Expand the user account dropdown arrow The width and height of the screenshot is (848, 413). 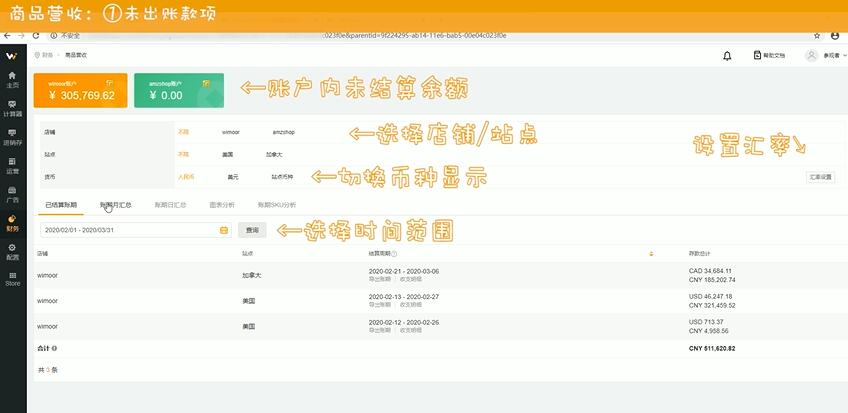845,55
